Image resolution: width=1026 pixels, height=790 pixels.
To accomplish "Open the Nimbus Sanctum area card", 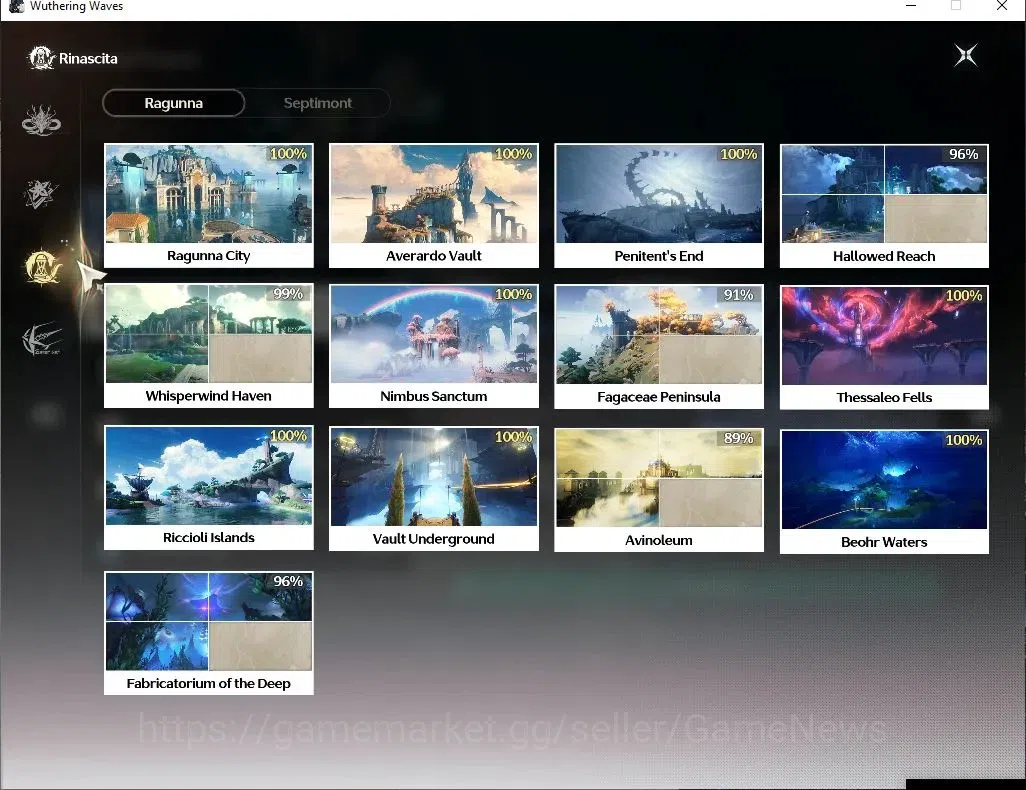I will pos(434,346).
